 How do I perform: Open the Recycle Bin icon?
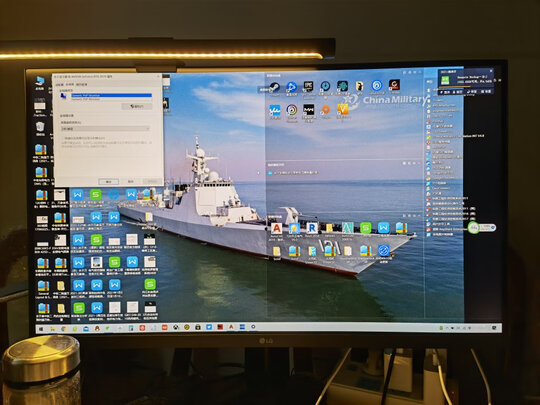40,127
